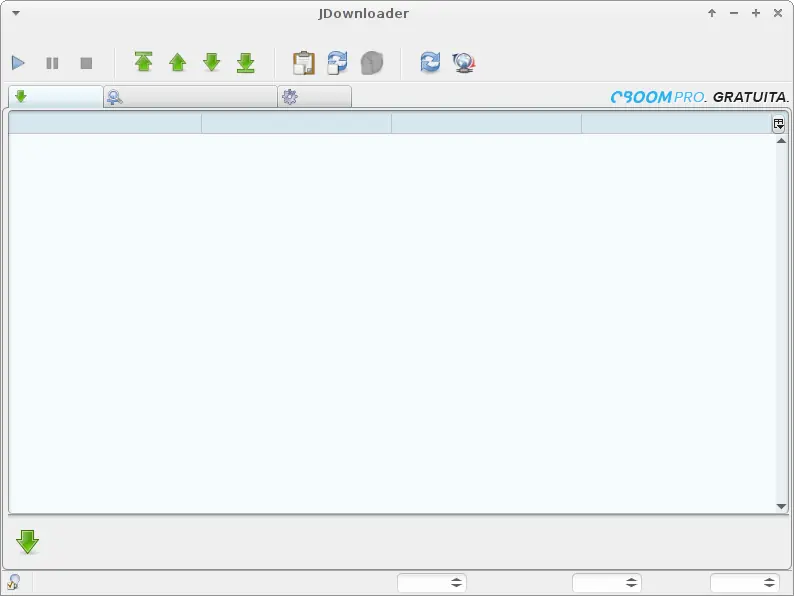Viewport: 794px width, 596px height.
Task: Open the window menu arrow in title bar
Action: 16,13
